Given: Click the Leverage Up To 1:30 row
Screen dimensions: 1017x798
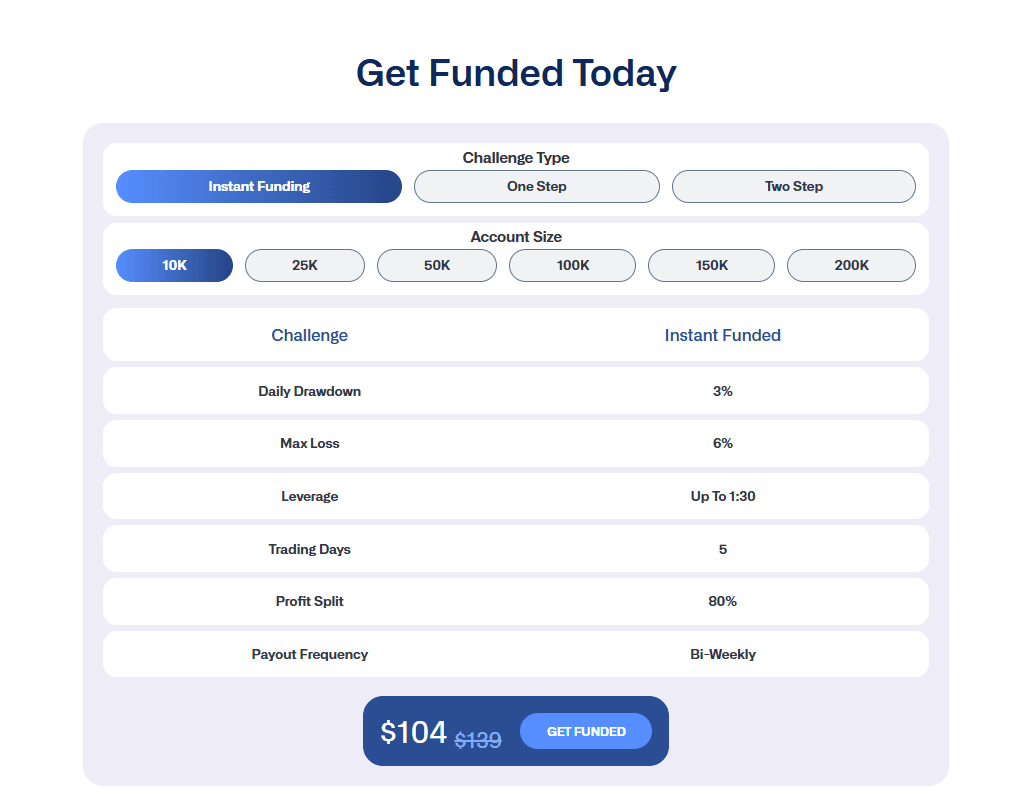Looking at the screenshot, I should [x=515, y=496].
